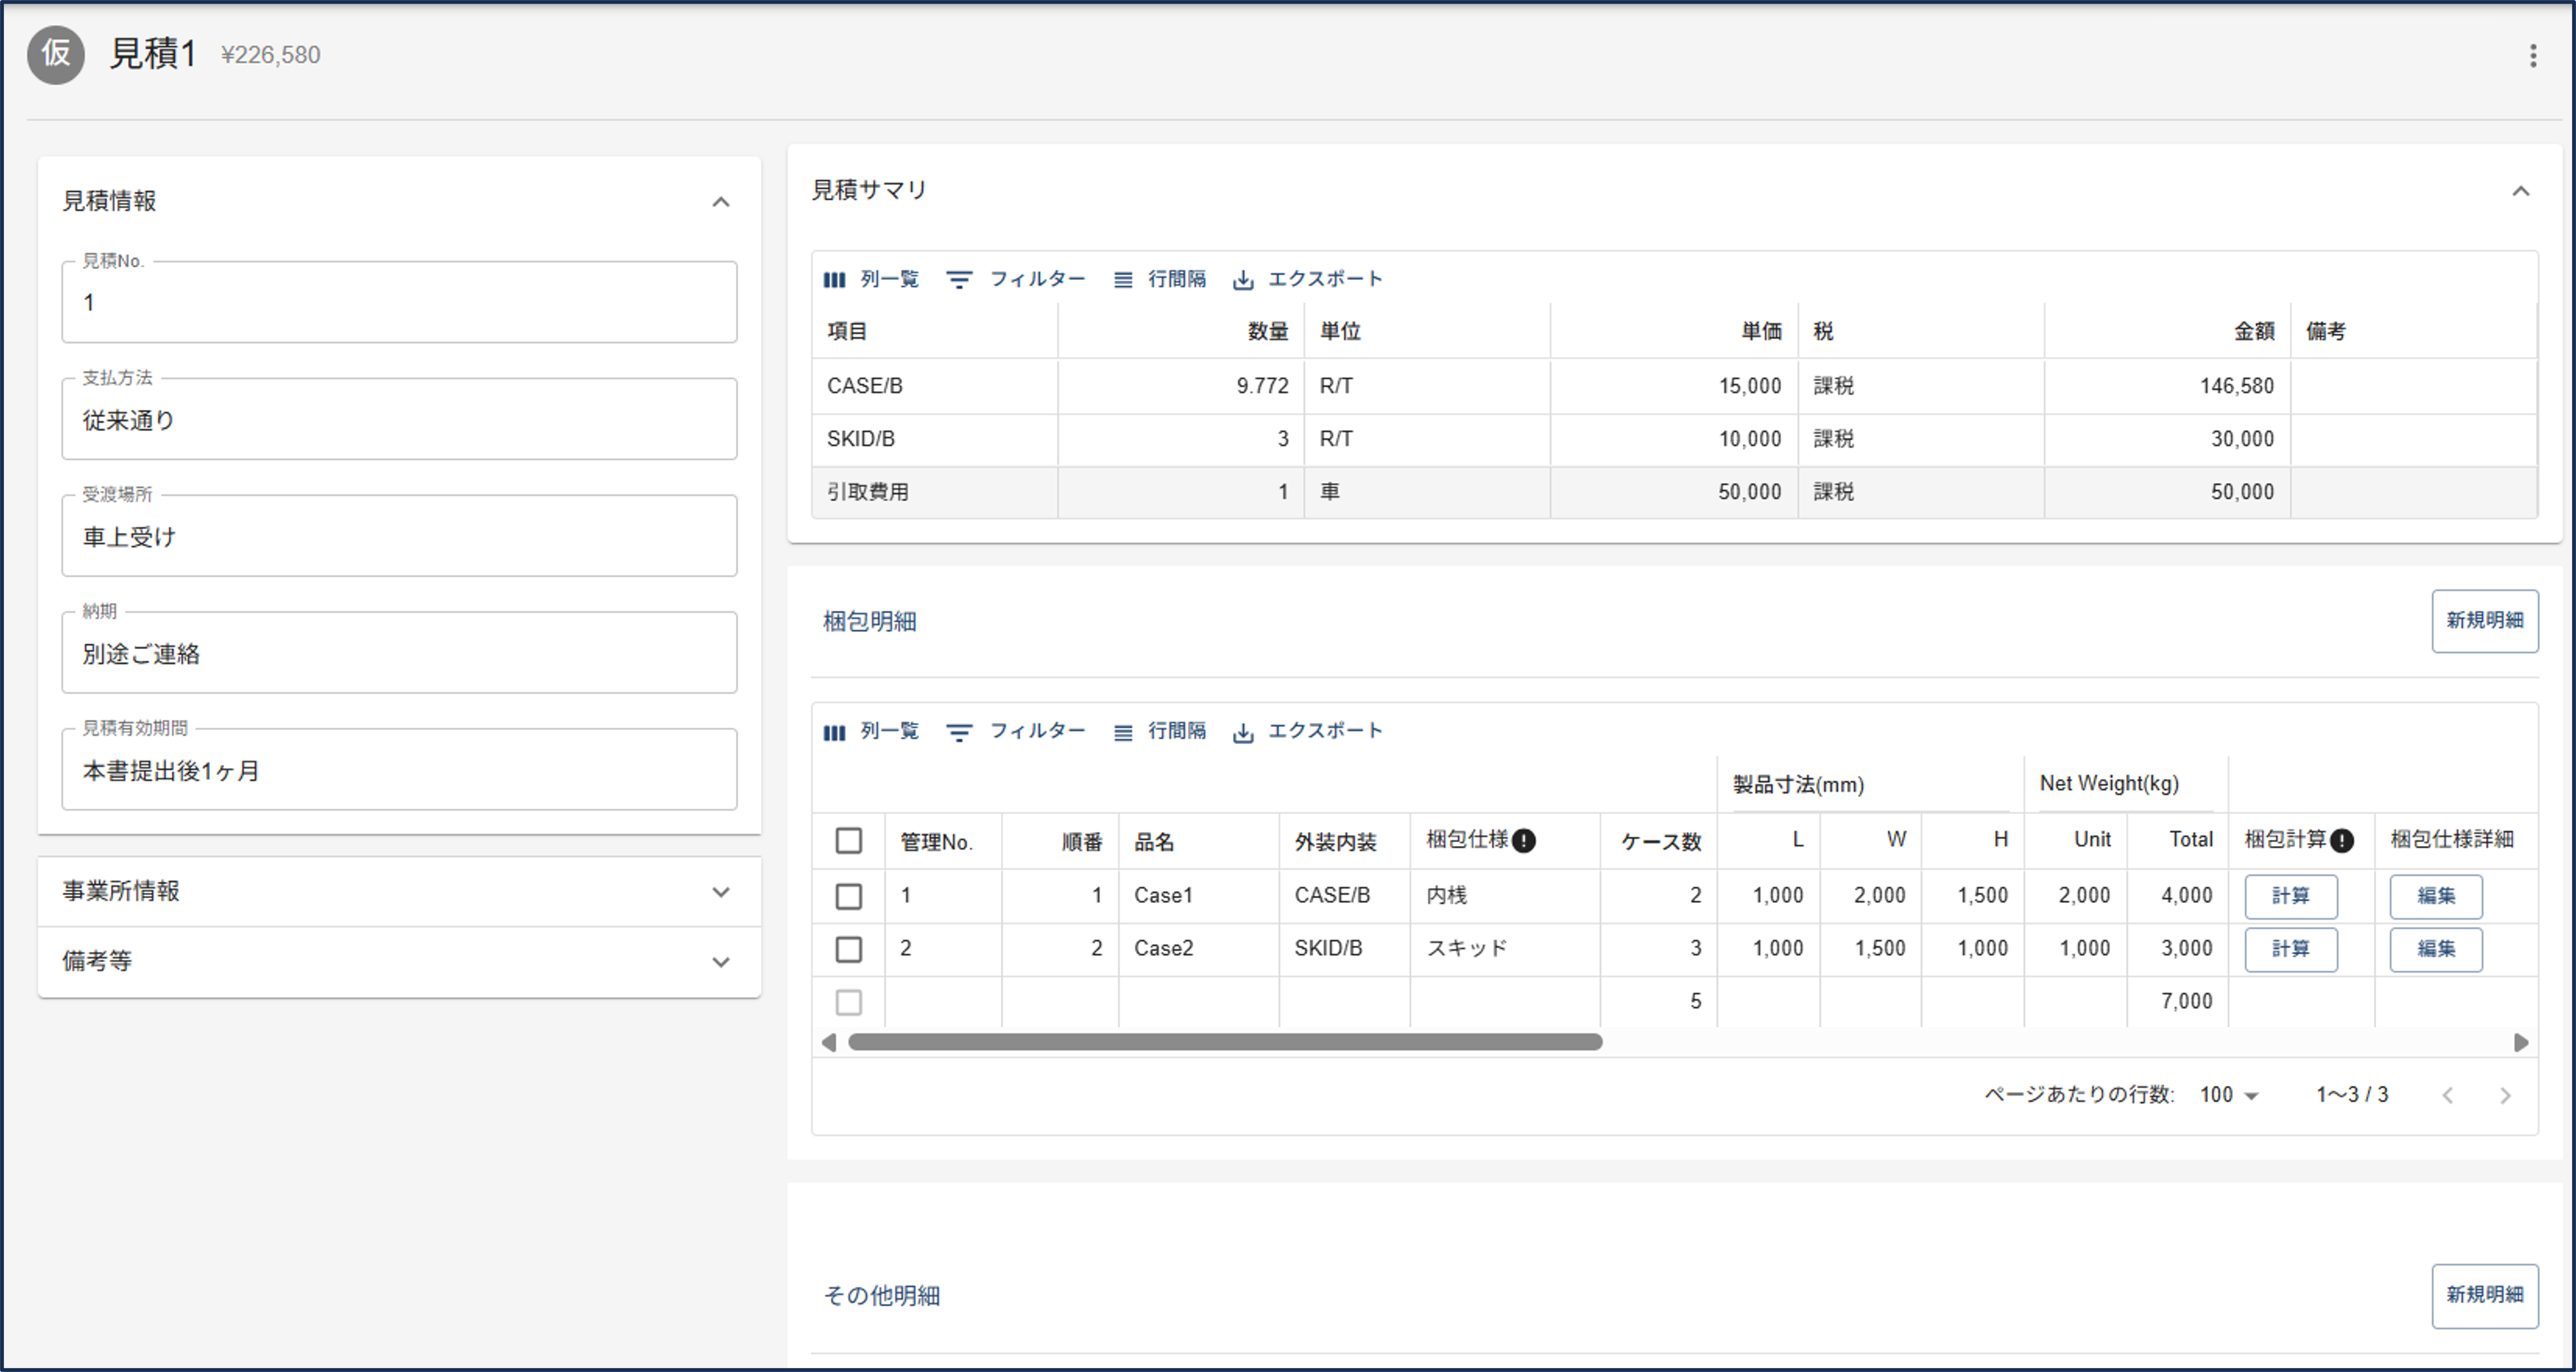Expand the 事業所情報 panel
Image resolution: width=2576 pixels, height=1372 pixels.
point(721,892)
